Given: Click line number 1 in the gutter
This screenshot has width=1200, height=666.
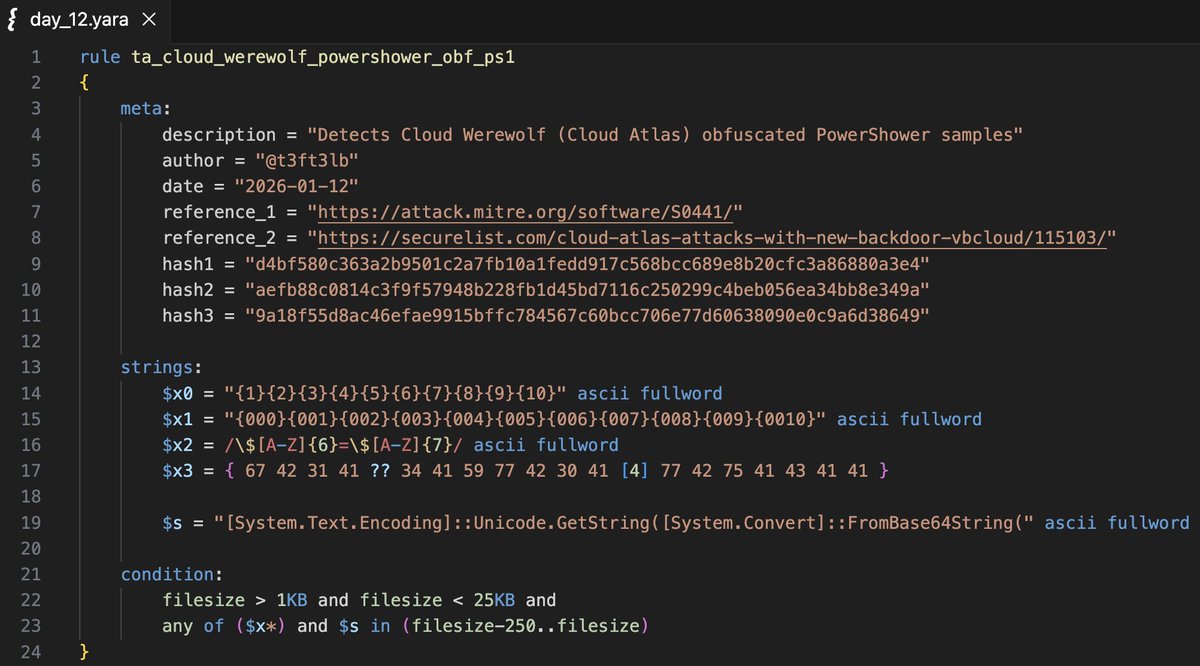Looking at the screenshot, I should [36, 56].
